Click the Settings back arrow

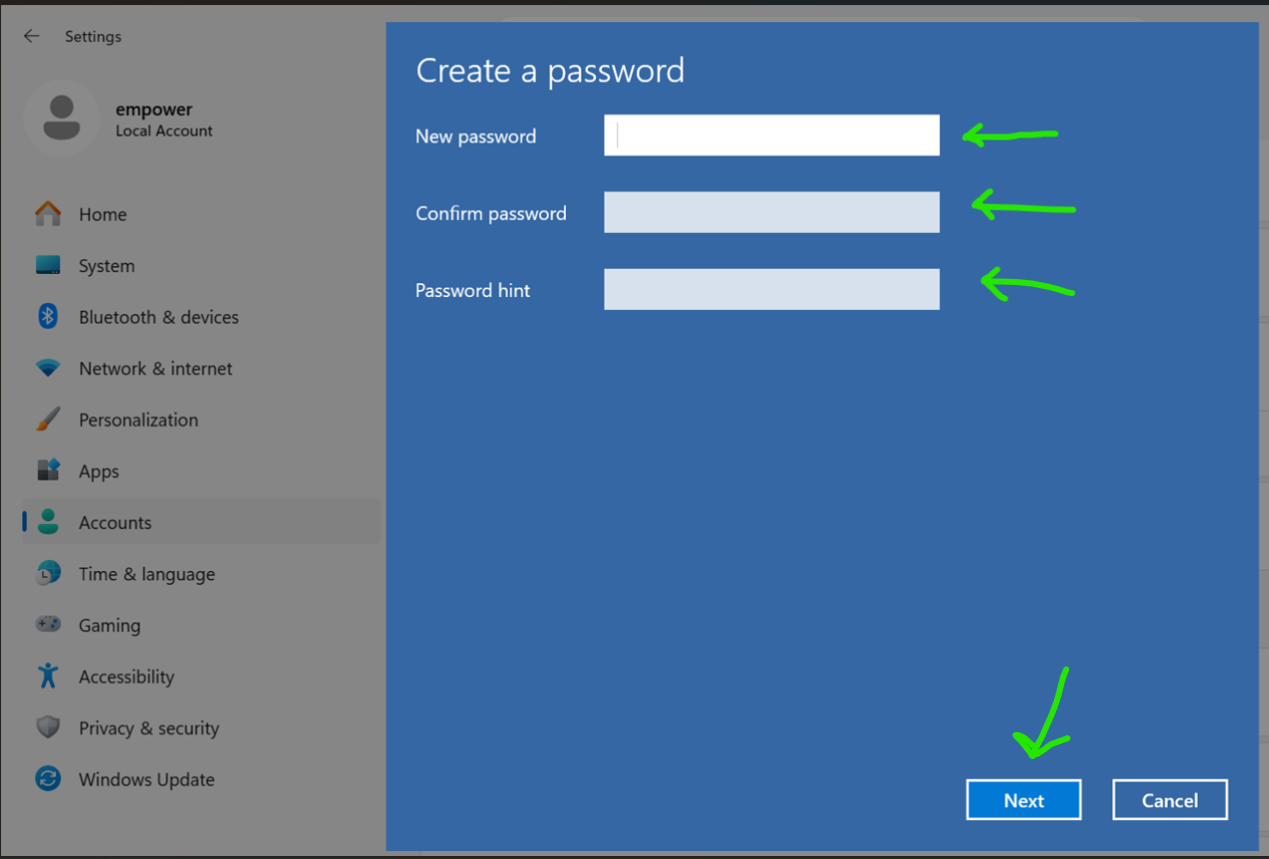[x=32, y=36]
